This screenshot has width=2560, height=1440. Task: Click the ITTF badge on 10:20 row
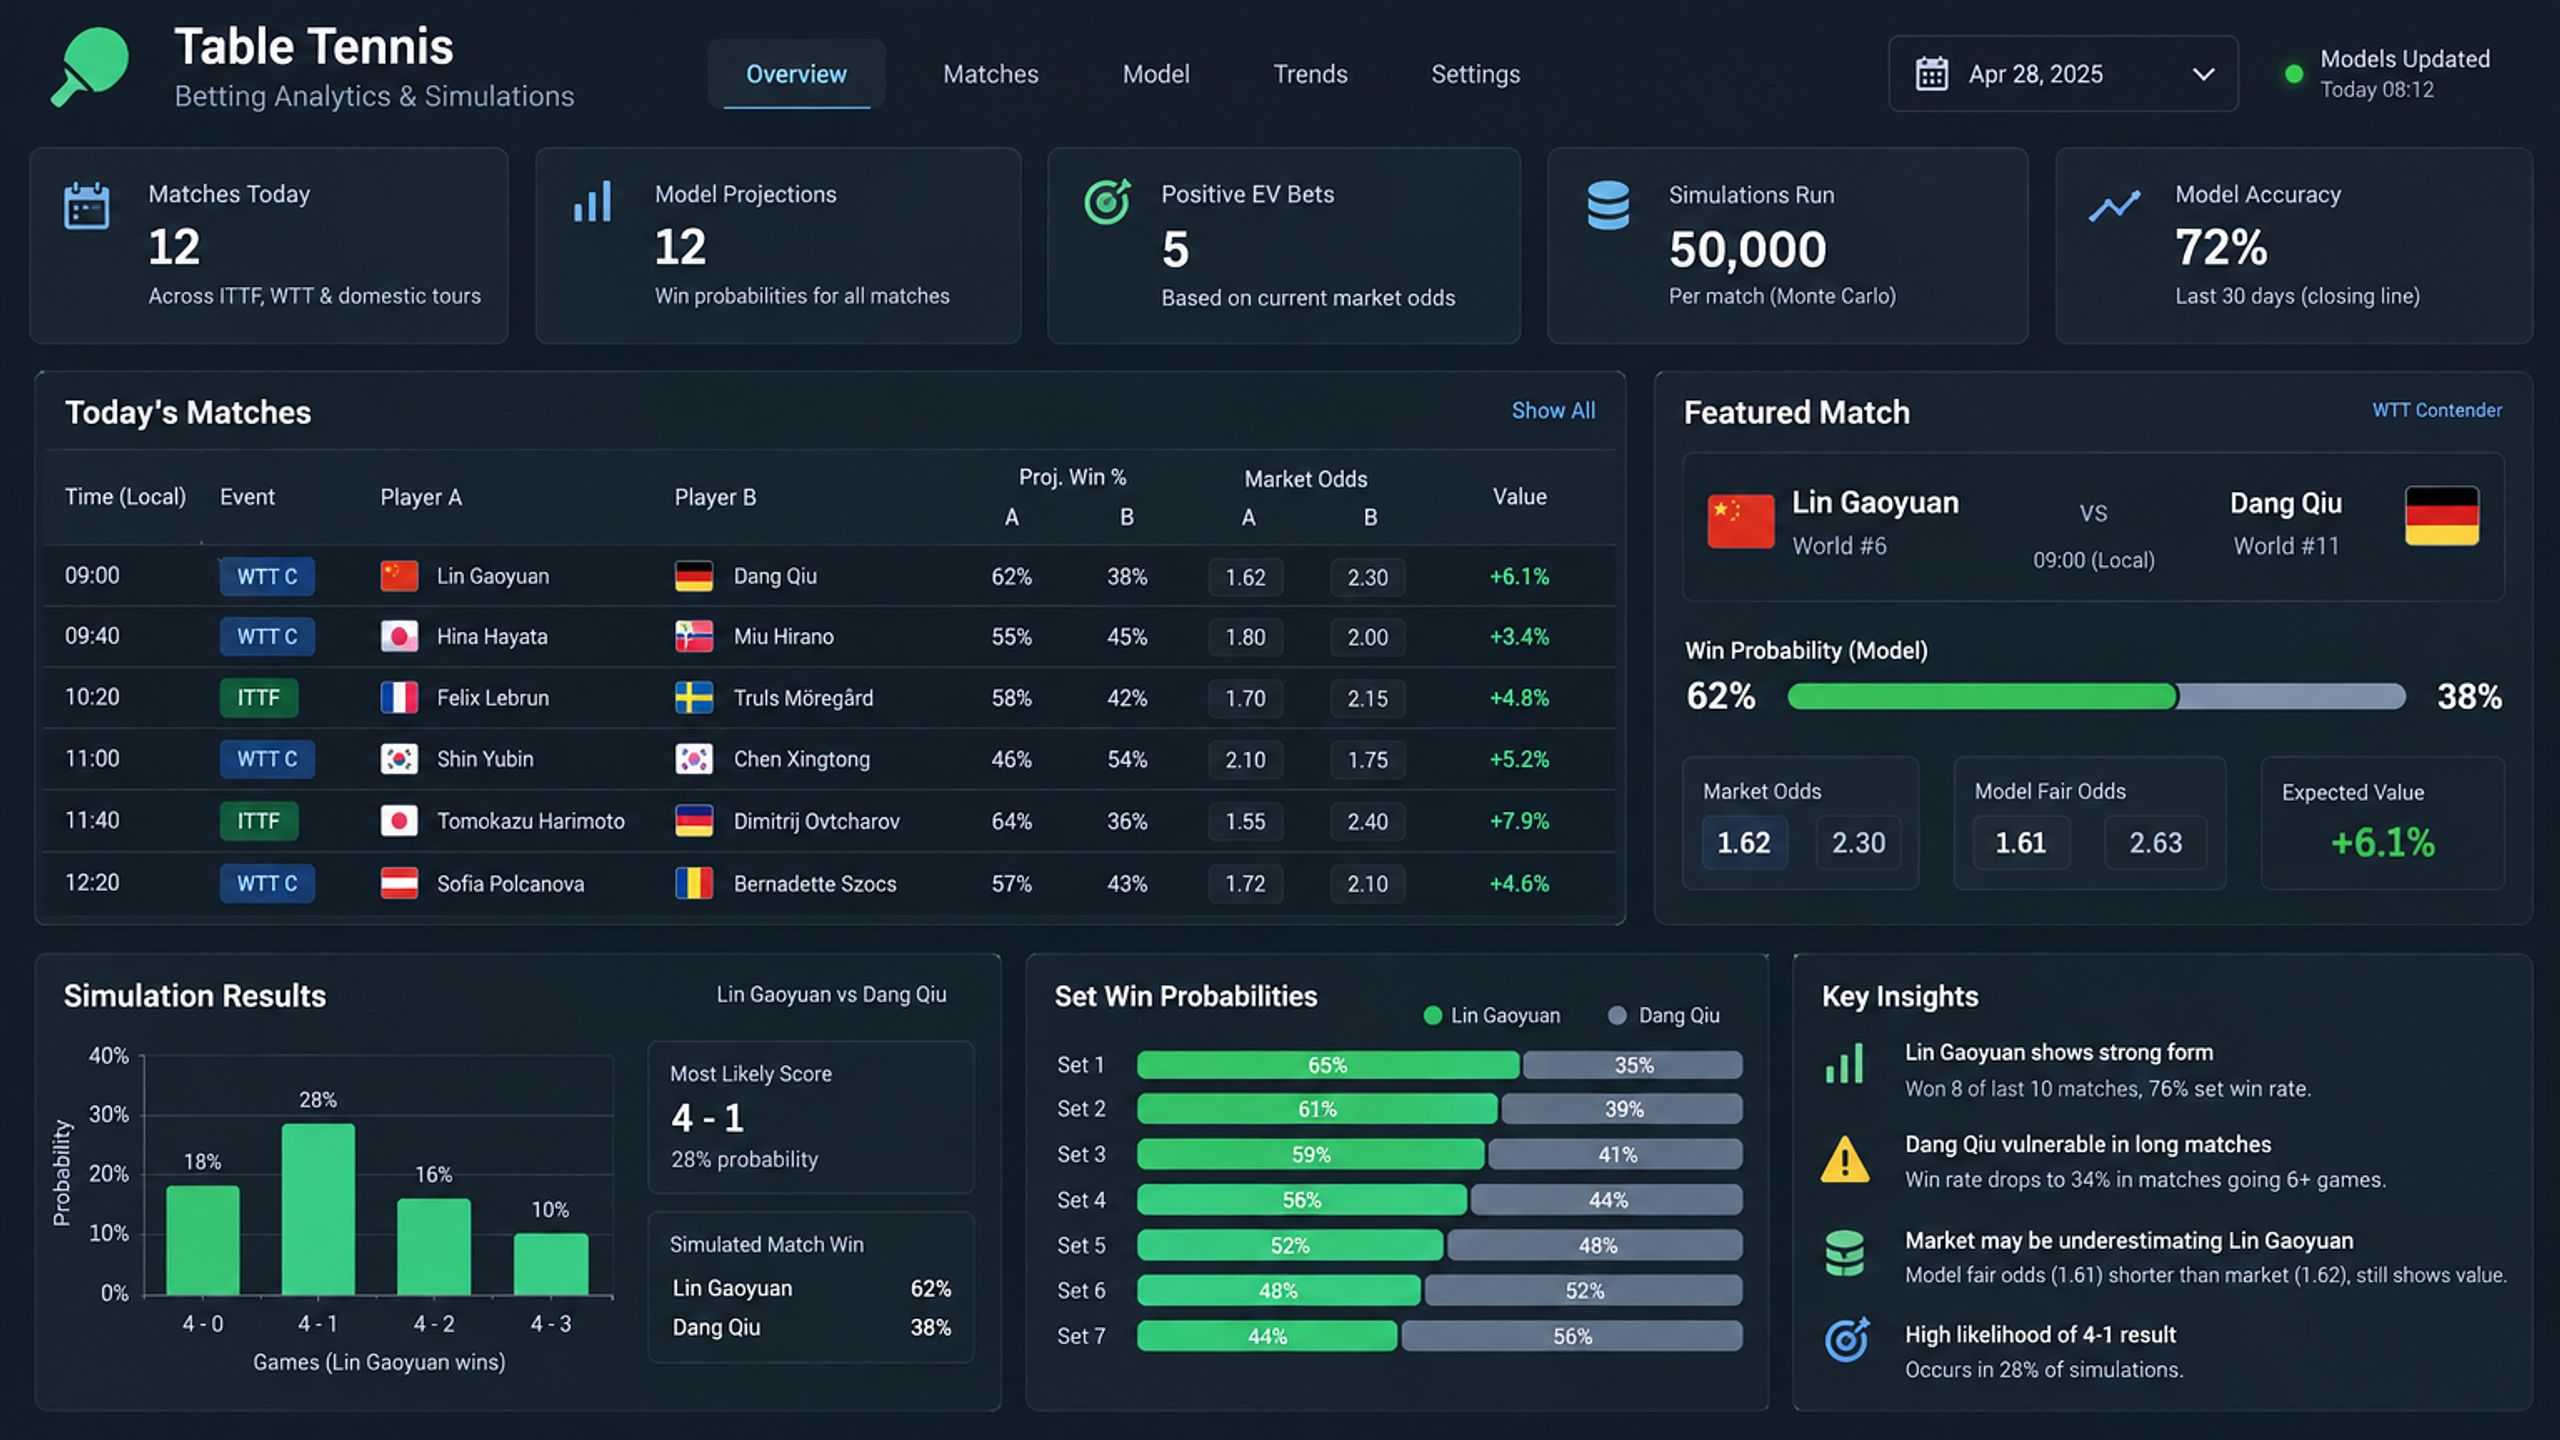259,698
